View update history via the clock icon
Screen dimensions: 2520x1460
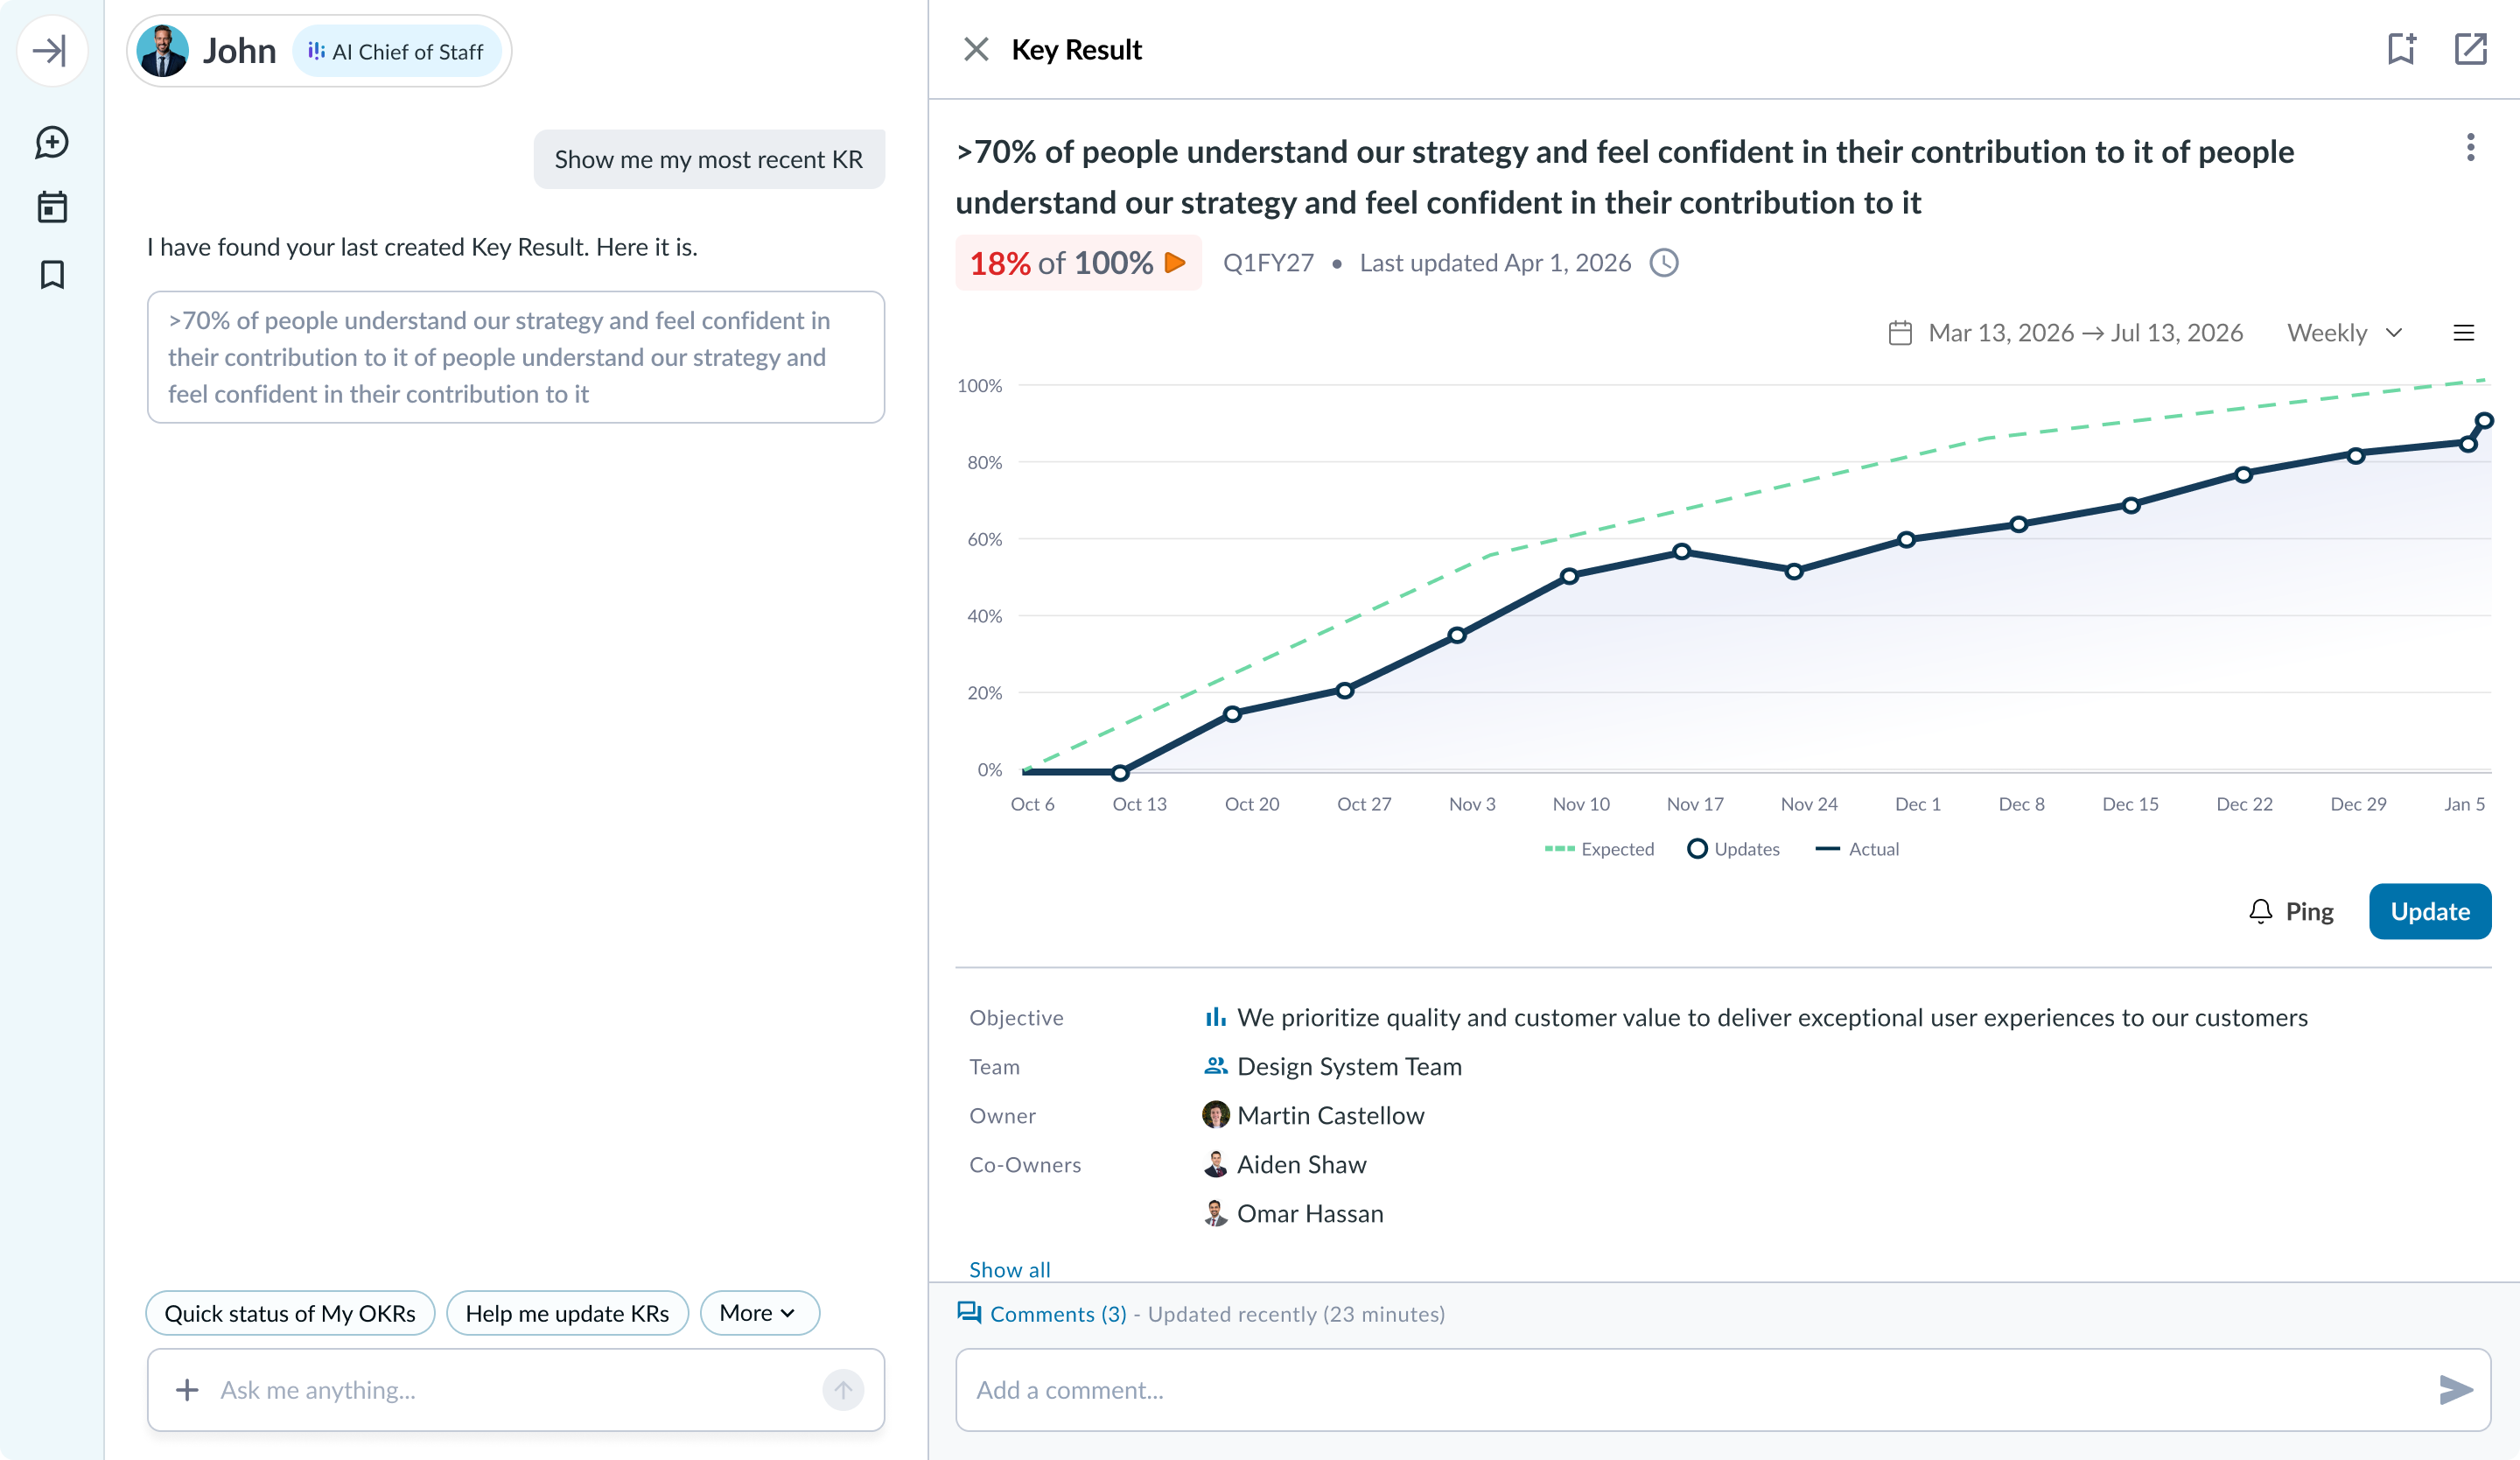1664,263
